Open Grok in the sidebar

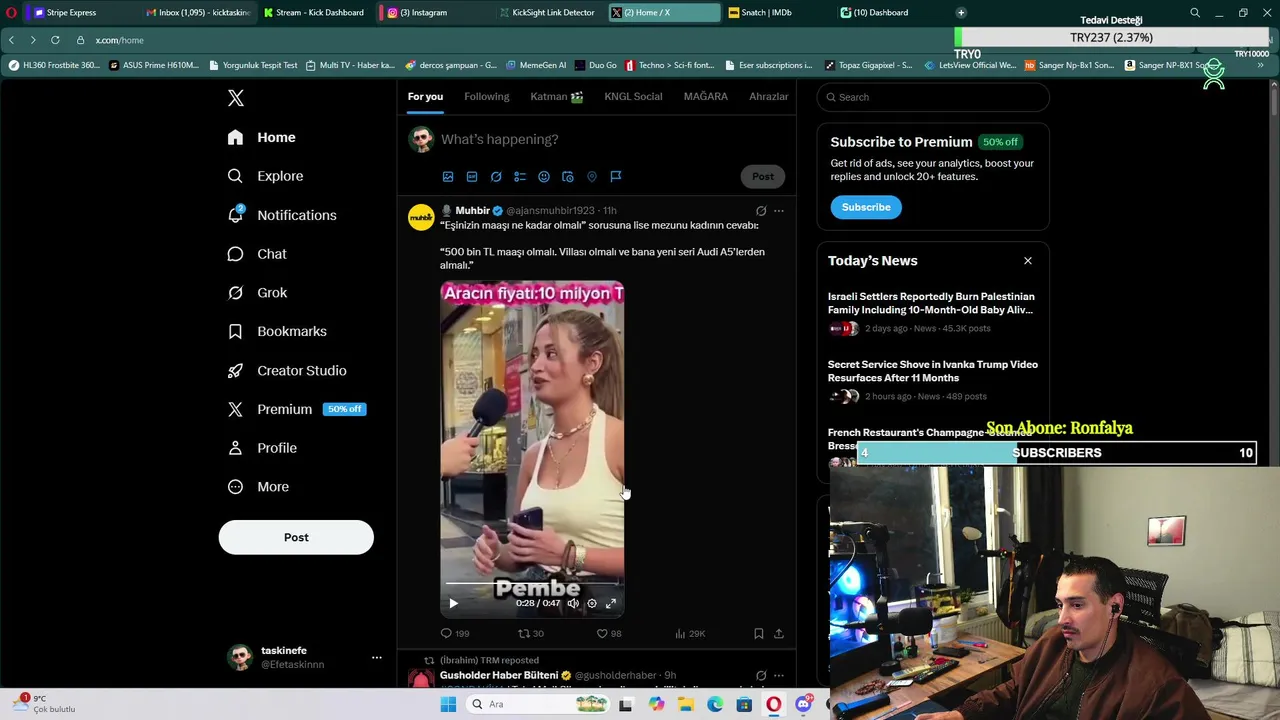tap(258, 293)
